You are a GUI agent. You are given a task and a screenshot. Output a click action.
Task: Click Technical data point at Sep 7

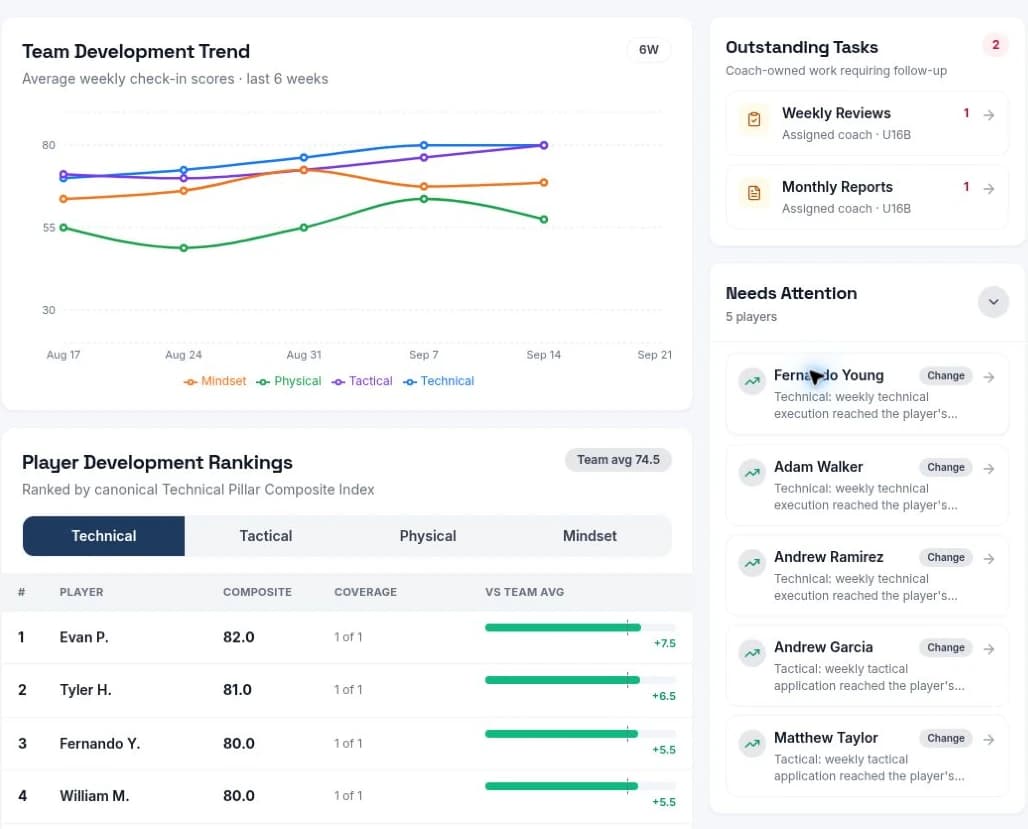424,145
